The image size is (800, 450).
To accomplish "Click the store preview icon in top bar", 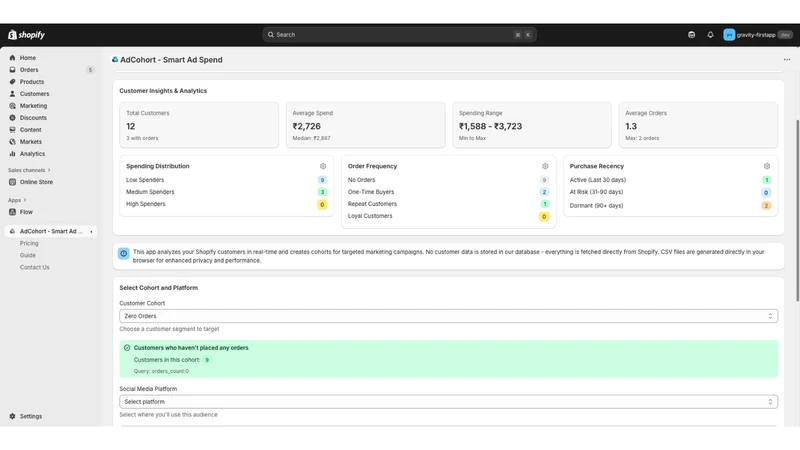I will [x=691, y=35].
